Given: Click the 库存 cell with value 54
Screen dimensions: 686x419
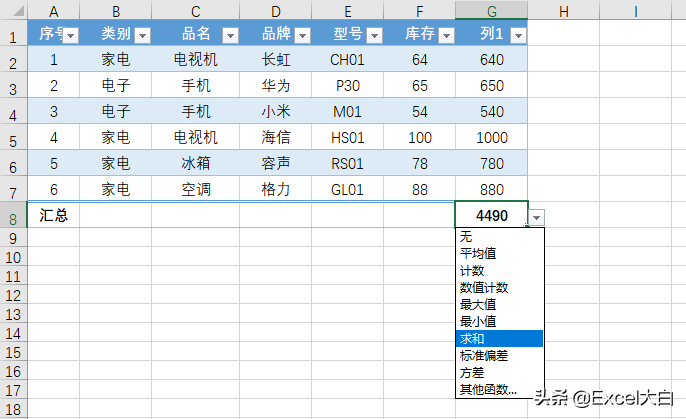Looking at the screenshot, I should pos(420,111).
